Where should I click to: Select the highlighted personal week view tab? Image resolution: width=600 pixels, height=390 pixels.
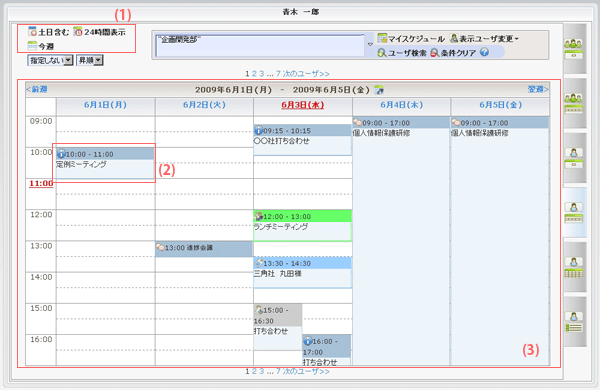574,212
